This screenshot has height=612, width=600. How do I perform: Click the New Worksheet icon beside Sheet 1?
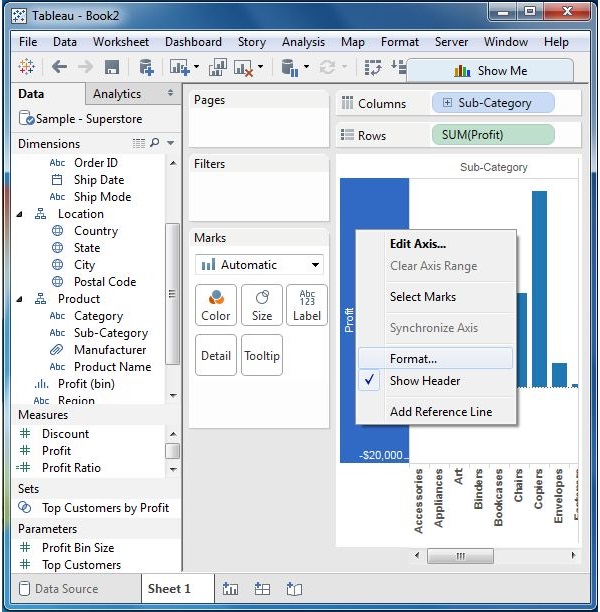(230, 589)
